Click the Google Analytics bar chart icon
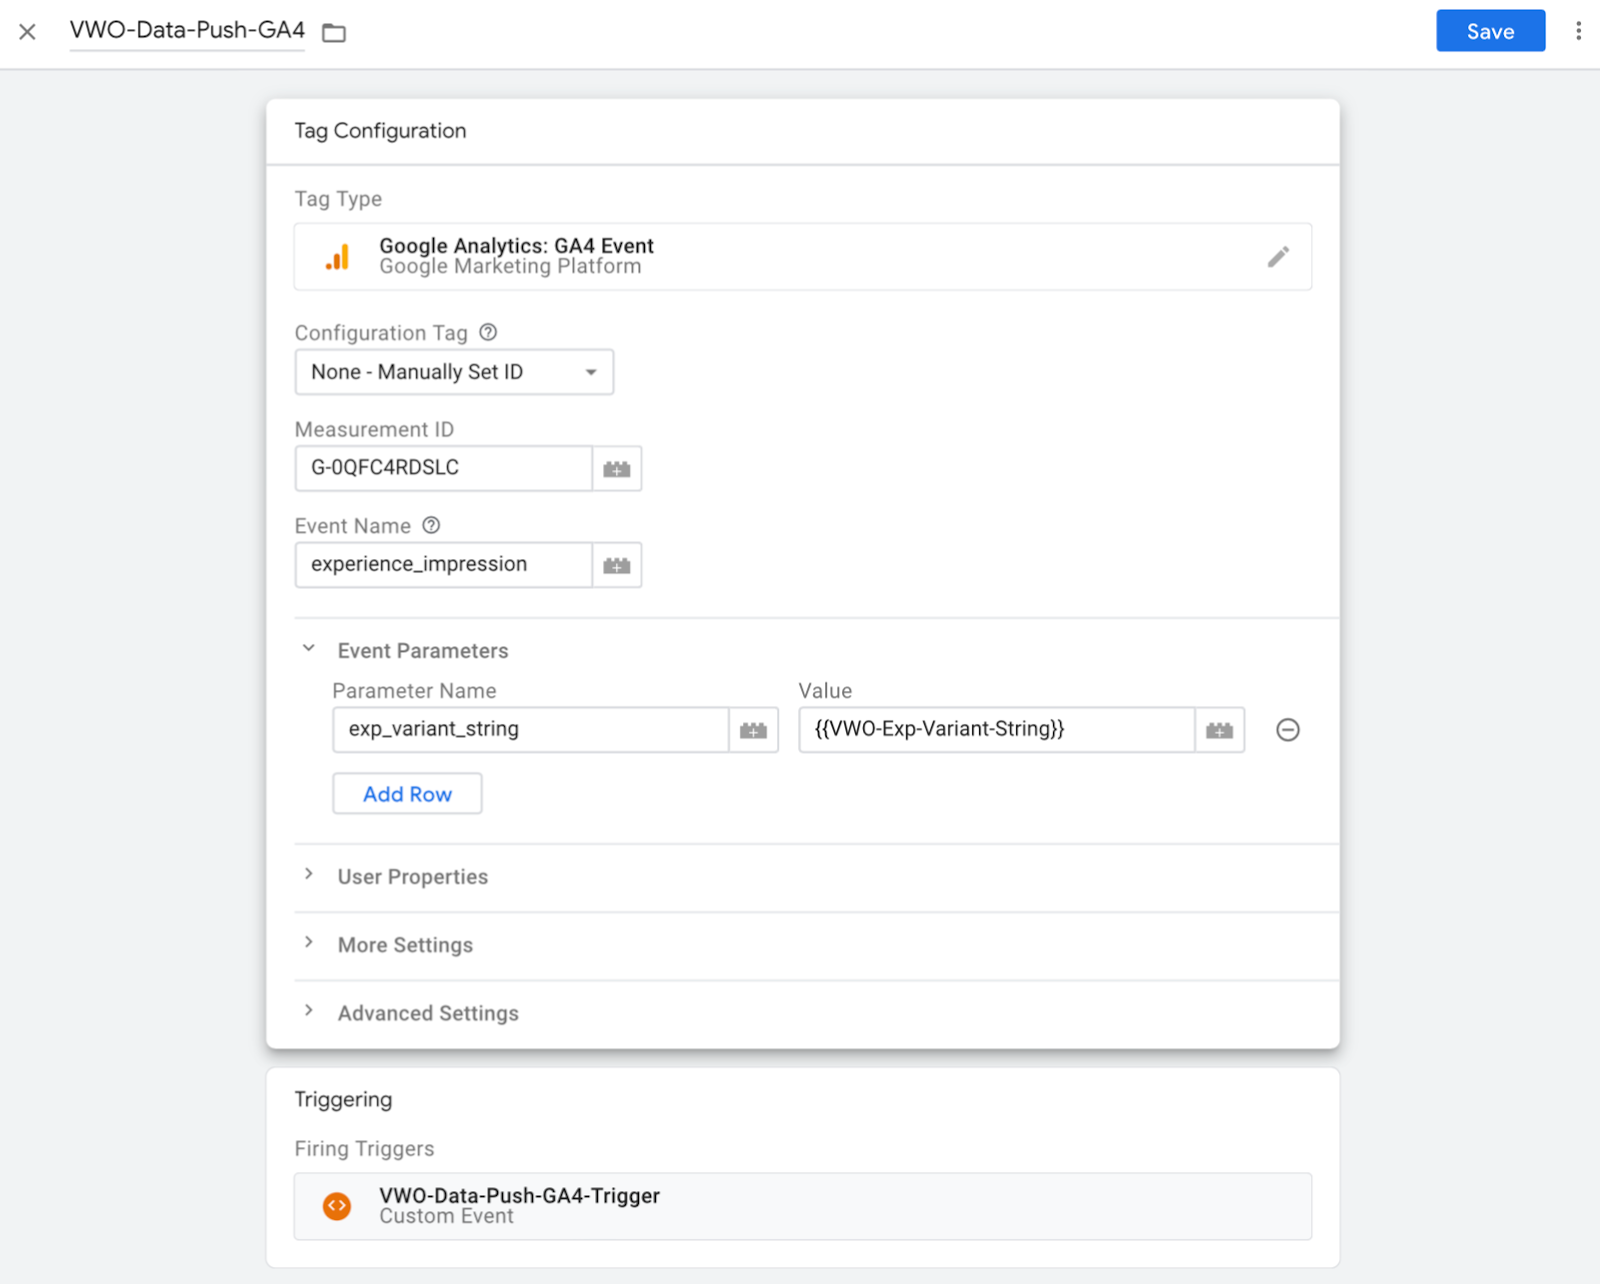The width and height of the screenshot is (1600, 1284). 338,257
